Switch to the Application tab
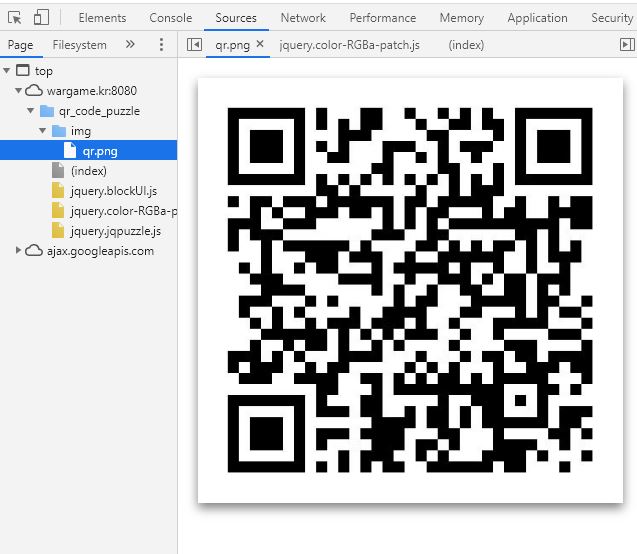This screenshot has width=637, height=554. tap(537, 18)
